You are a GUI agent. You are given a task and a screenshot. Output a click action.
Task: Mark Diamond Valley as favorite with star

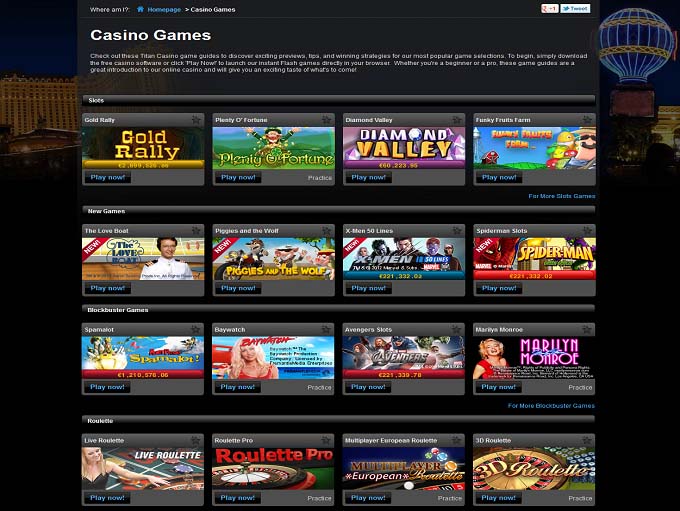coord(457,120)
